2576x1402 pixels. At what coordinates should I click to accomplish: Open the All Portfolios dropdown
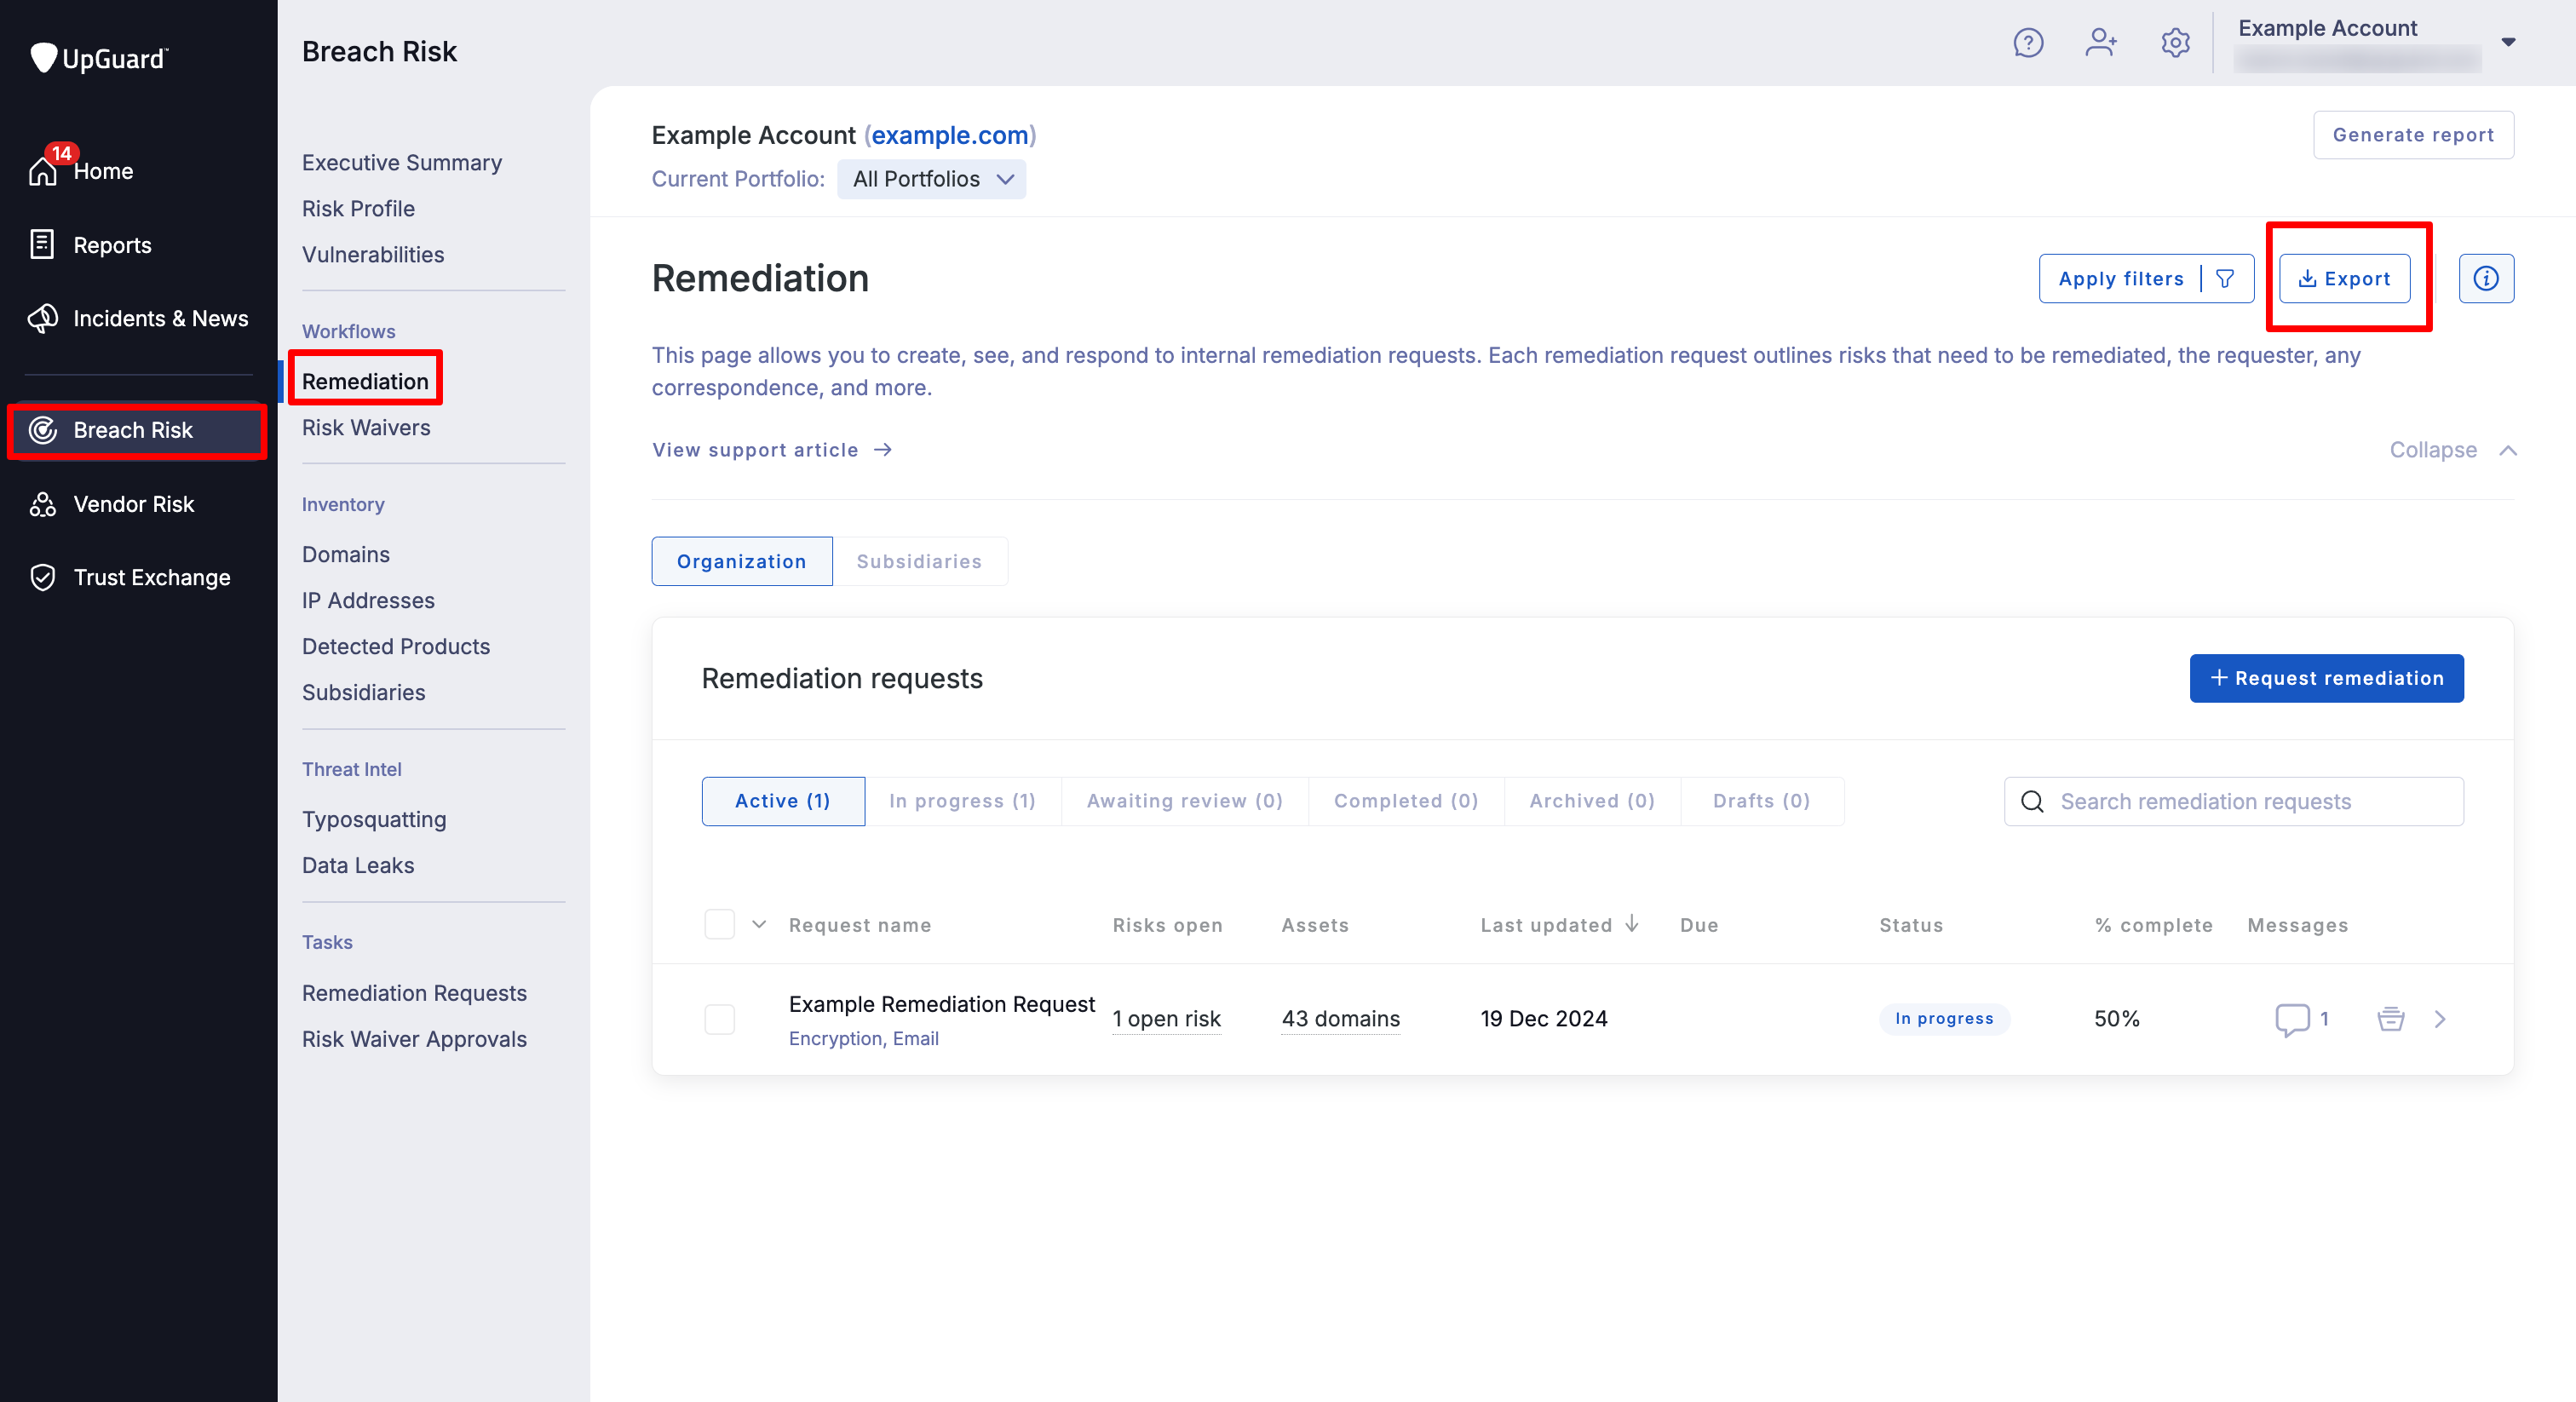tap(931, 179)
